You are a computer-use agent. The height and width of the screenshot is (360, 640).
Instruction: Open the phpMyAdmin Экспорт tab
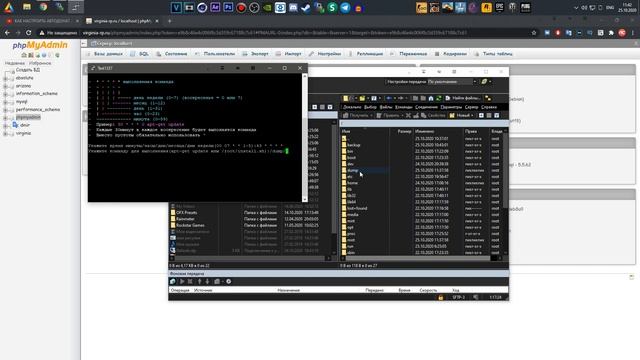256,54
